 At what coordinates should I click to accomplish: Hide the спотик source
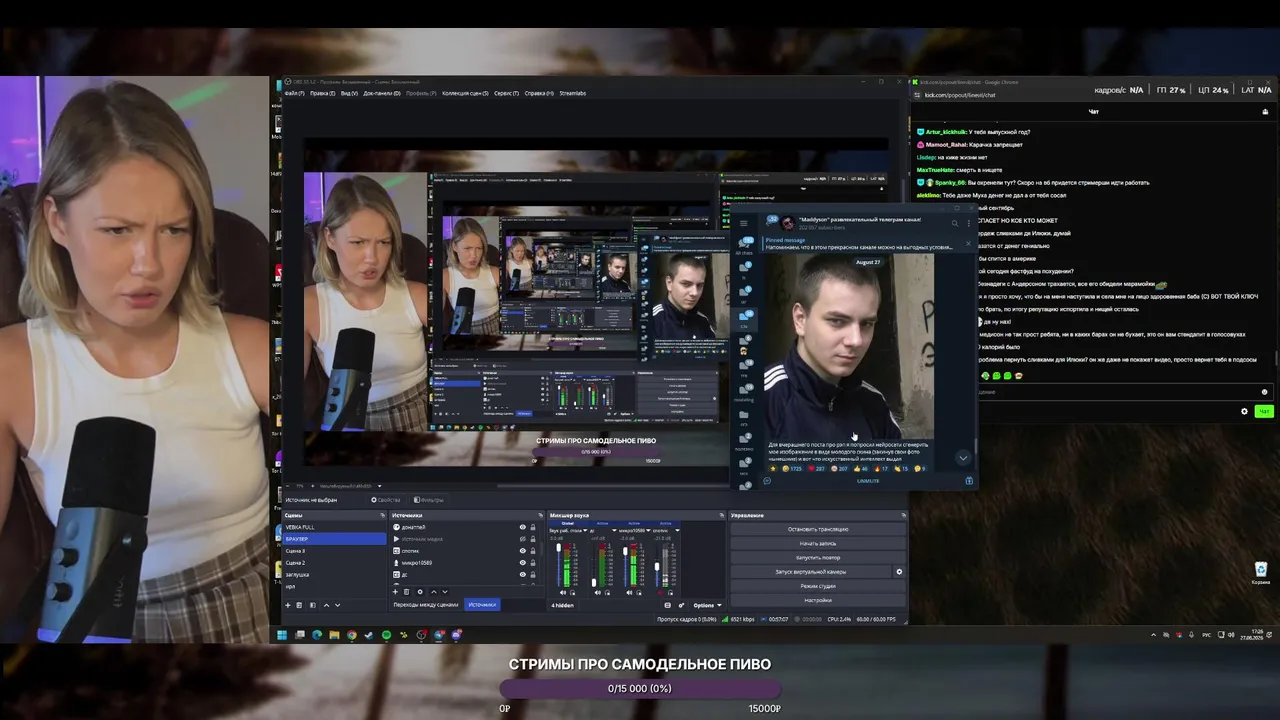(x=522, y=551)
